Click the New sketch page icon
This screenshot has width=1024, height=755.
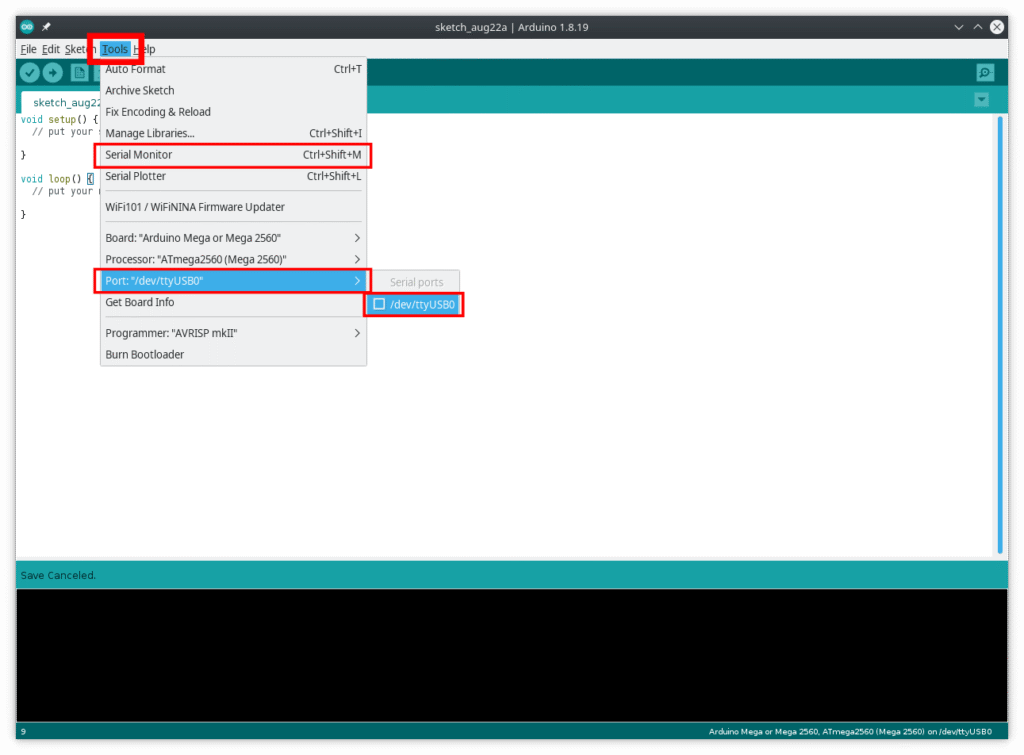79,72
